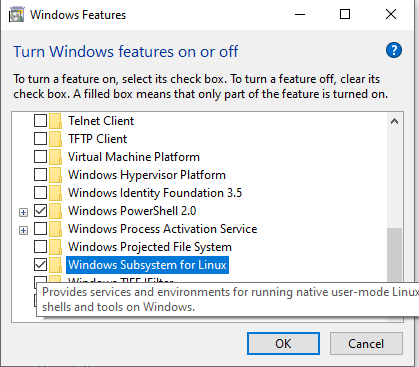
Task: Select the Telnet Client folder icon
Action: tap(55, 121)
